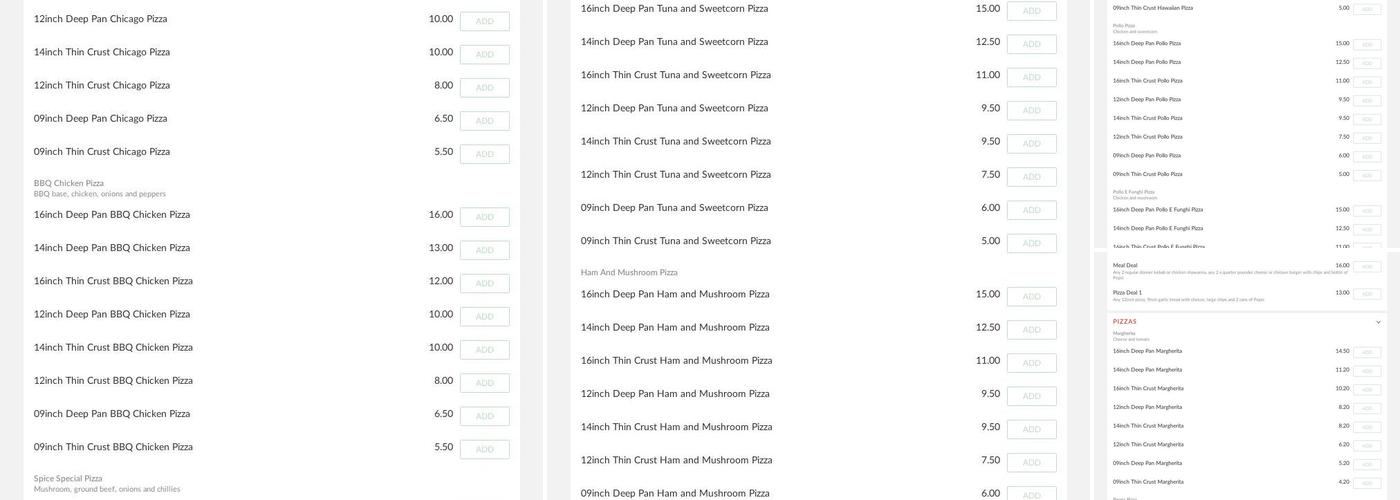
Task: Add 12inch Thin Crust Tuna and Sweetcorn Pizza
Action: [x=1031, y=177]
